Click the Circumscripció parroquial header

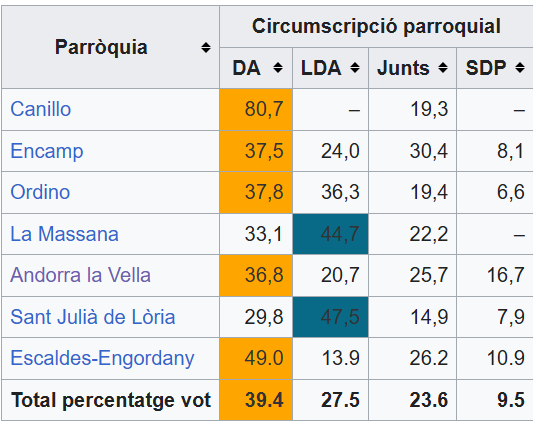(376, 27)
